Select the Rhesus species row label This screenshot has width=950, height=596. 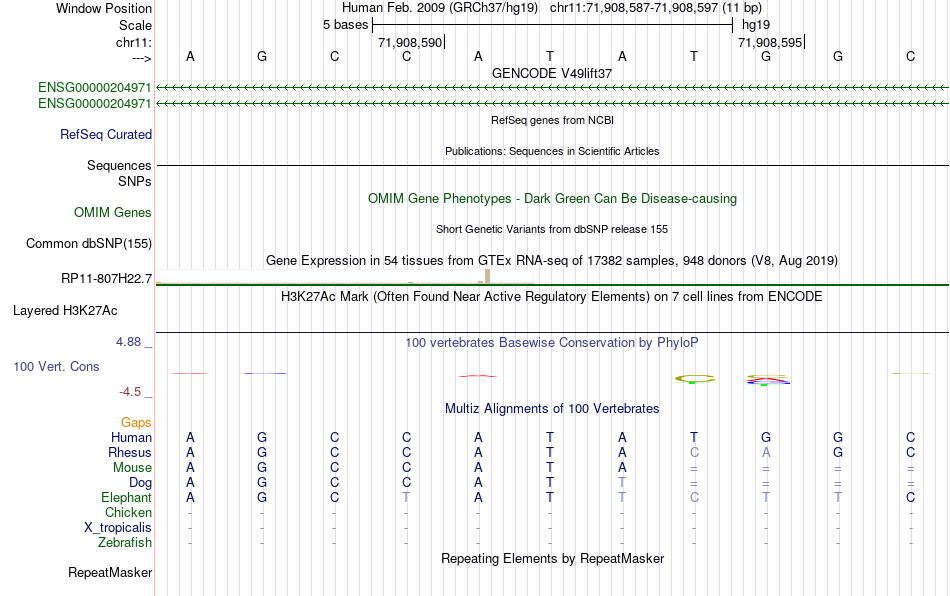click(x=130, y=452)
